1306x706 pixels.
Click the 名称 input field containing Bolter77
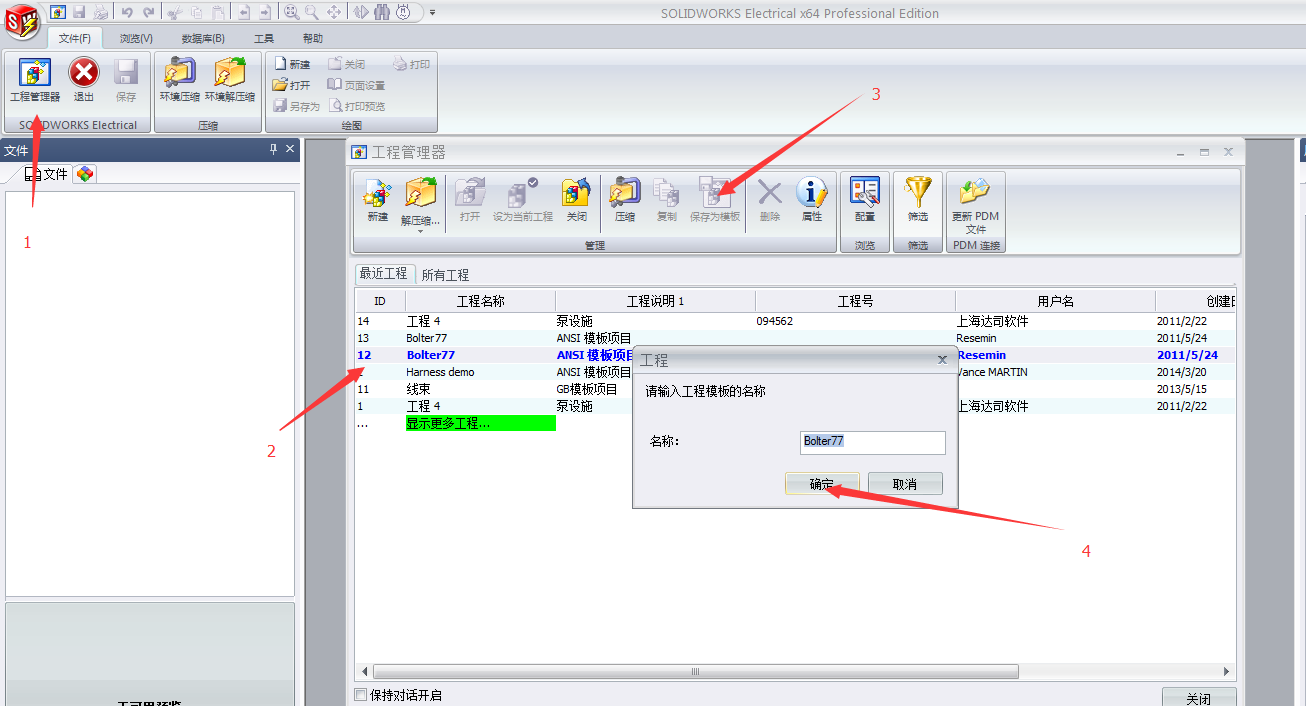coord(873,442)
